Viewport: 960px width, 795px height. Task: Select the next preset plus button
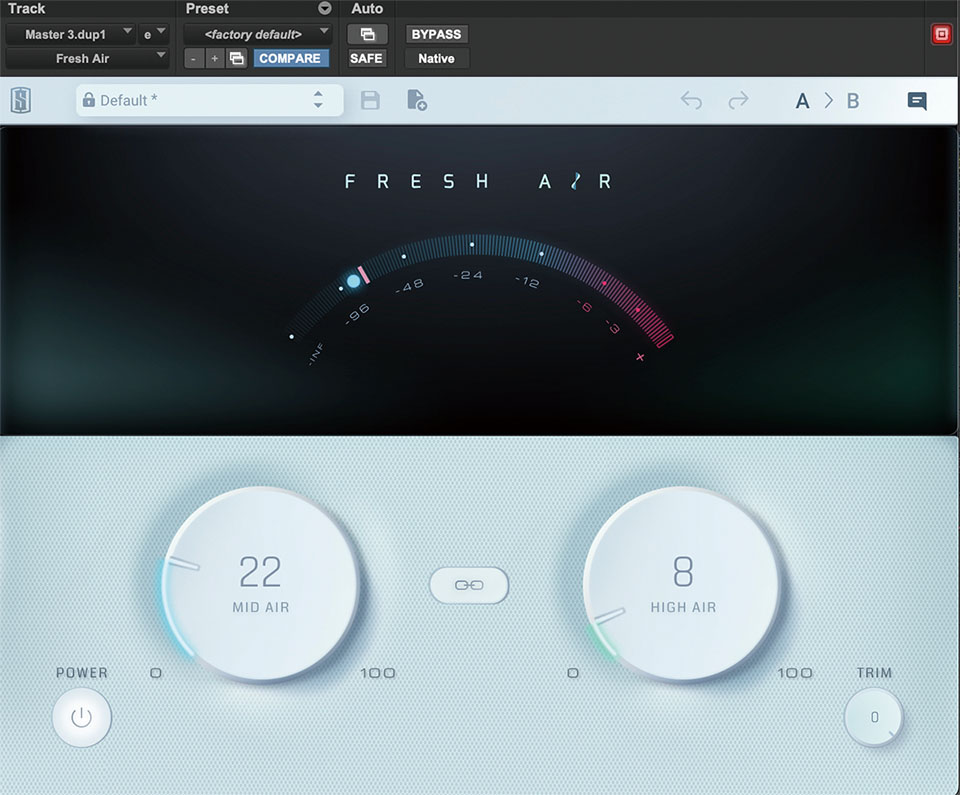point(214,59)
